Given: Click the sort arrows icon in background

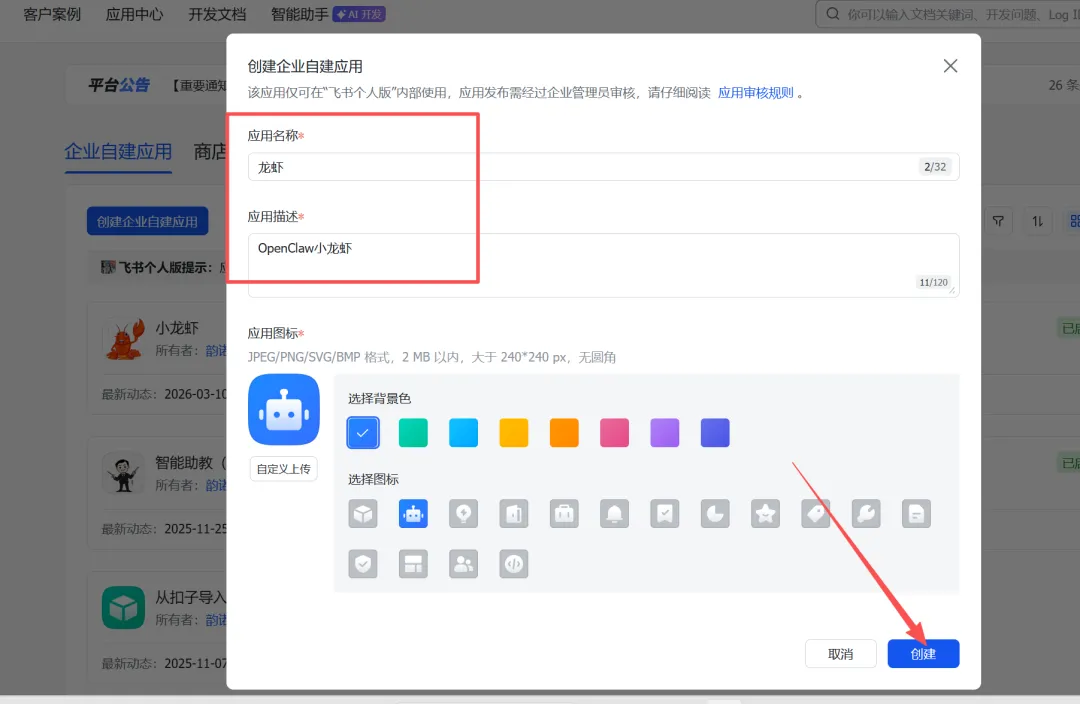Looking at the screenshot, I should pyautogui.click(x=1037, y=221).
